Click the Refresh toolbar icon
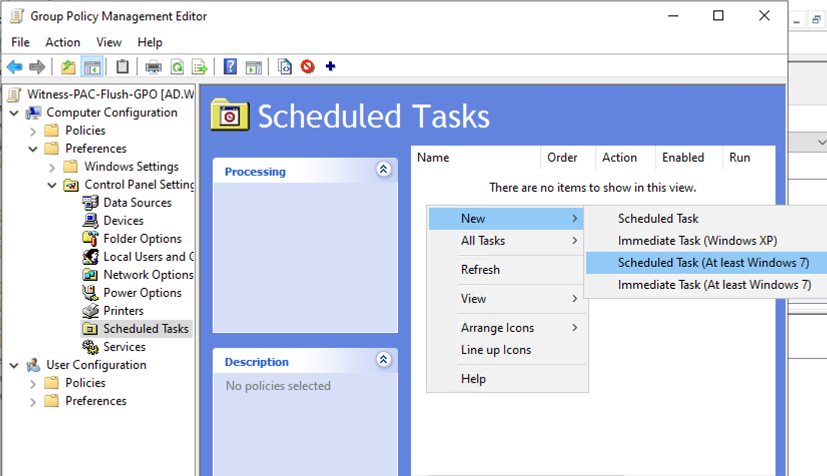827x476 pixels. pos(177,67)
